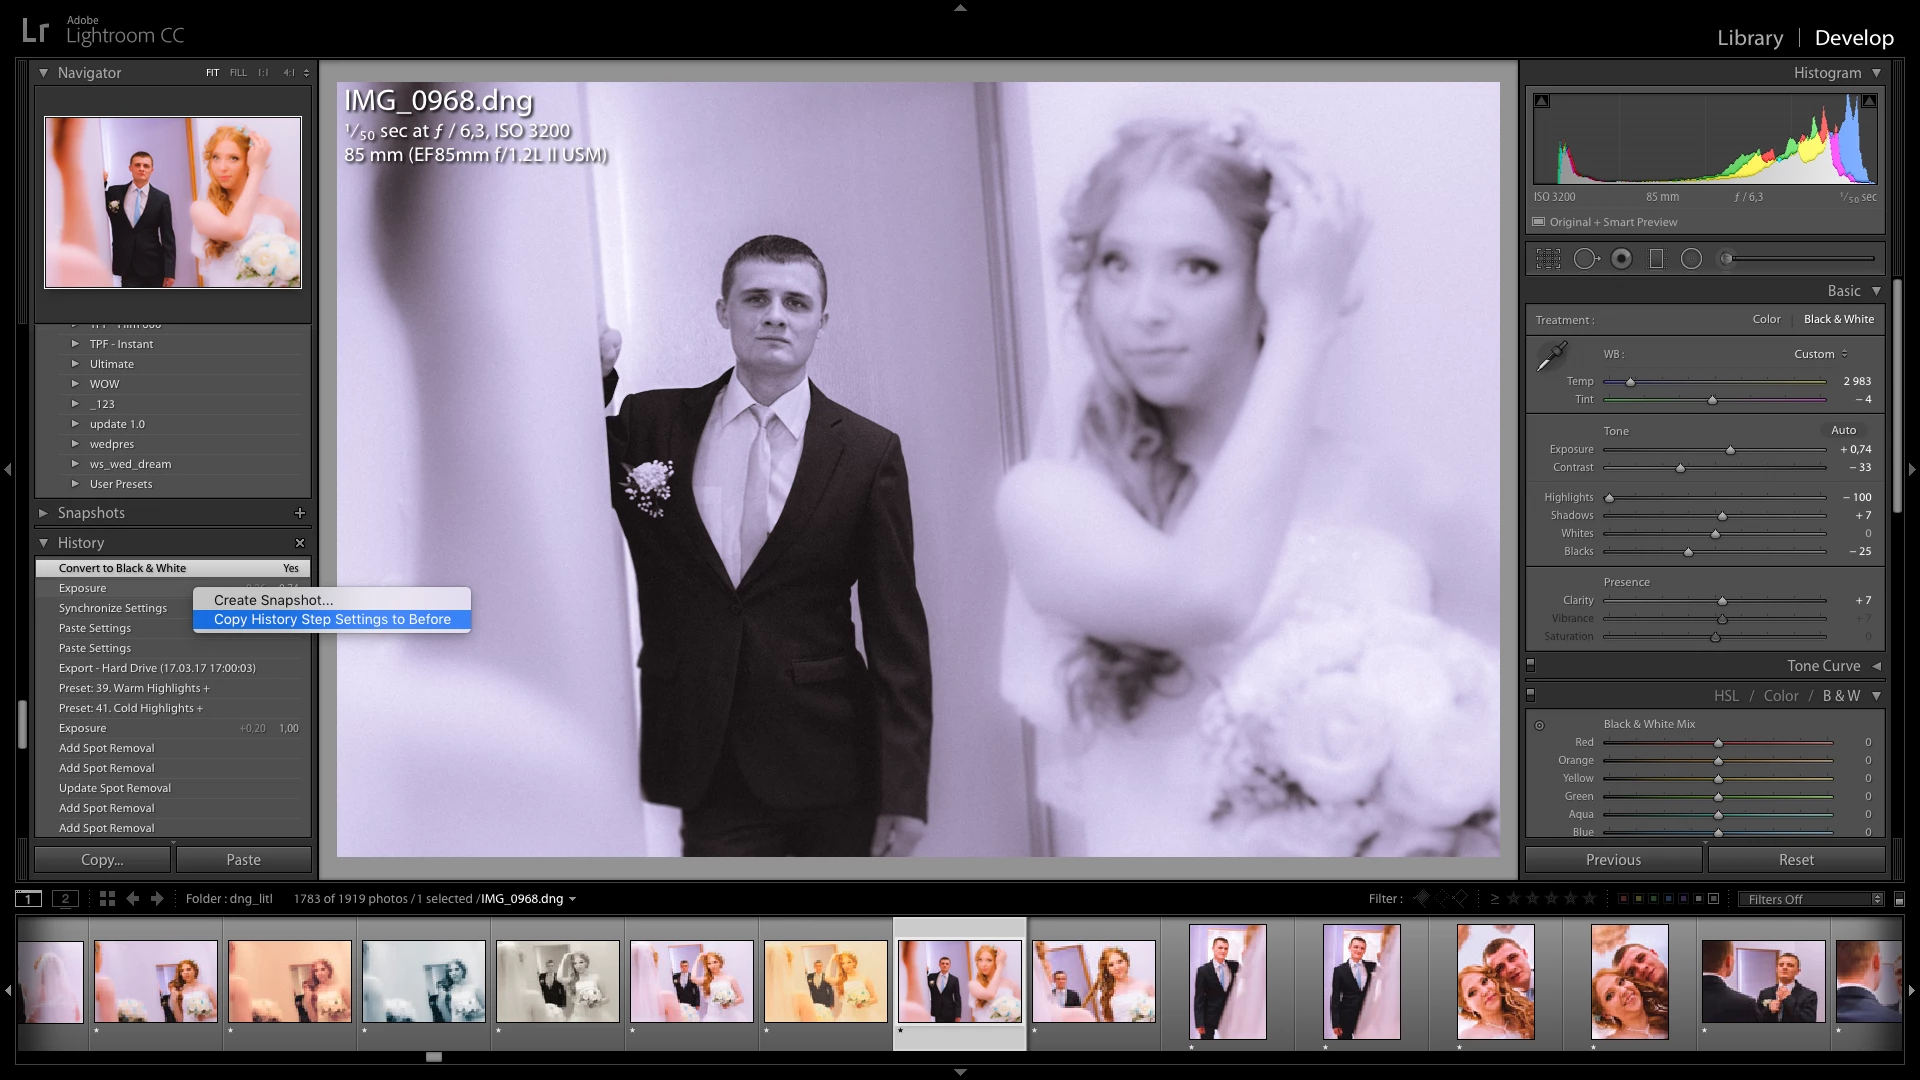Toggle the HSL panel on/off switch
The width and height of the screenshot is (1920, 1080).
coord(1530,696)
